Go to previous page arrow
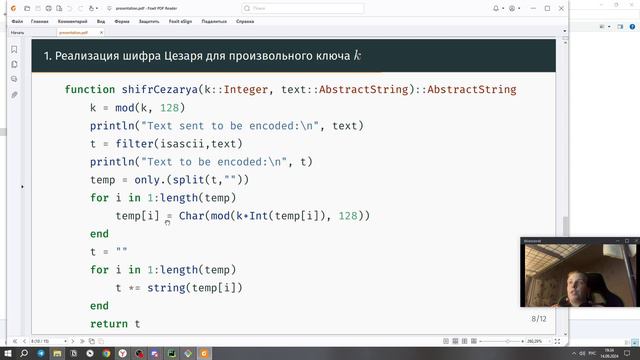Image resolution: width=640 pixels, height=360 pixels. (x=24, y=341)
